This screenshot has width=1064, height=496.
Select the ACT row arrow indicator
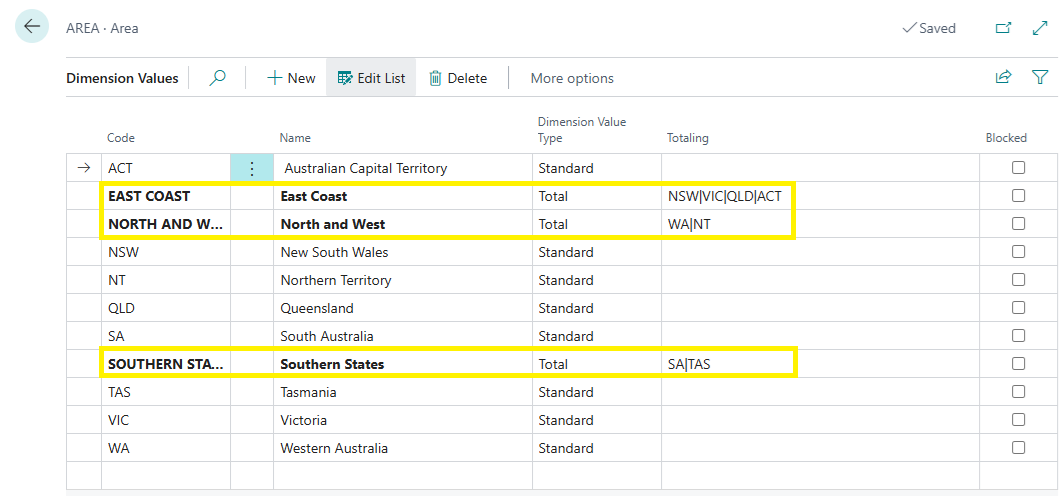tap(84, 168)
